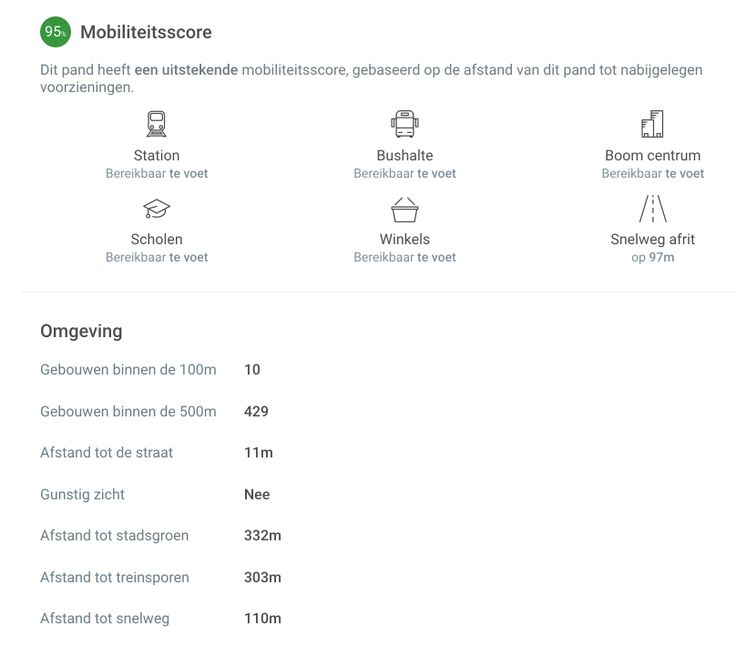
Task: Click the Bushalte bus icon
Action: [404, 125]
